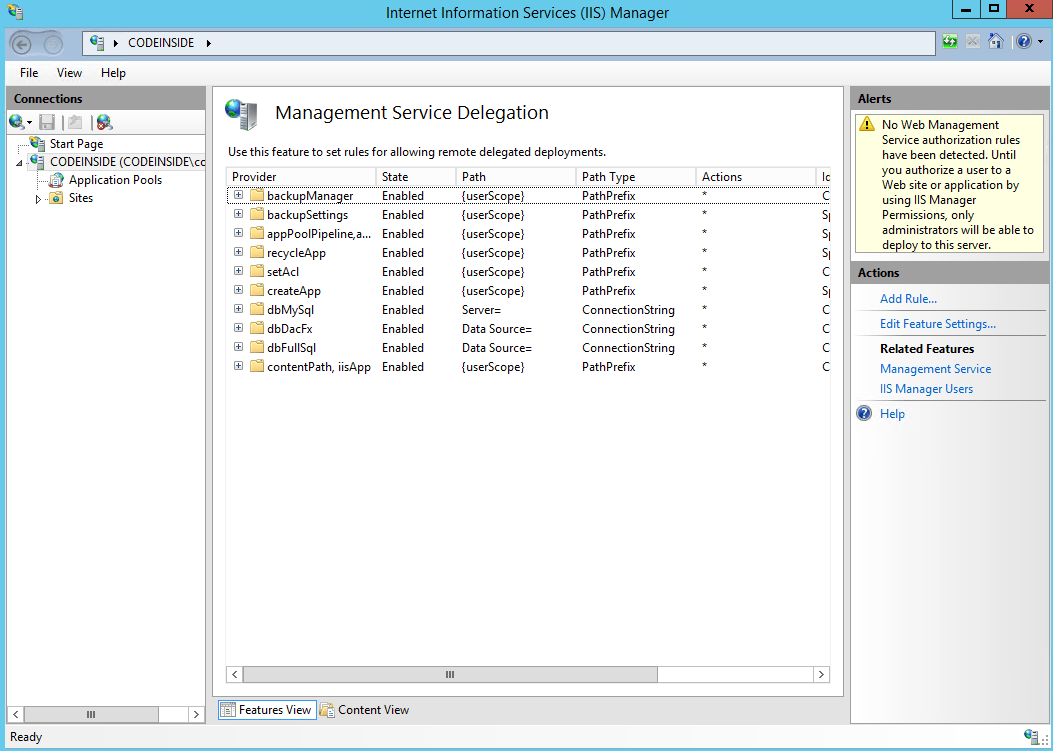Screen dimensions: 1053x751
Task: Click the status bar connection icon
Action: [x=1032, y=736]
